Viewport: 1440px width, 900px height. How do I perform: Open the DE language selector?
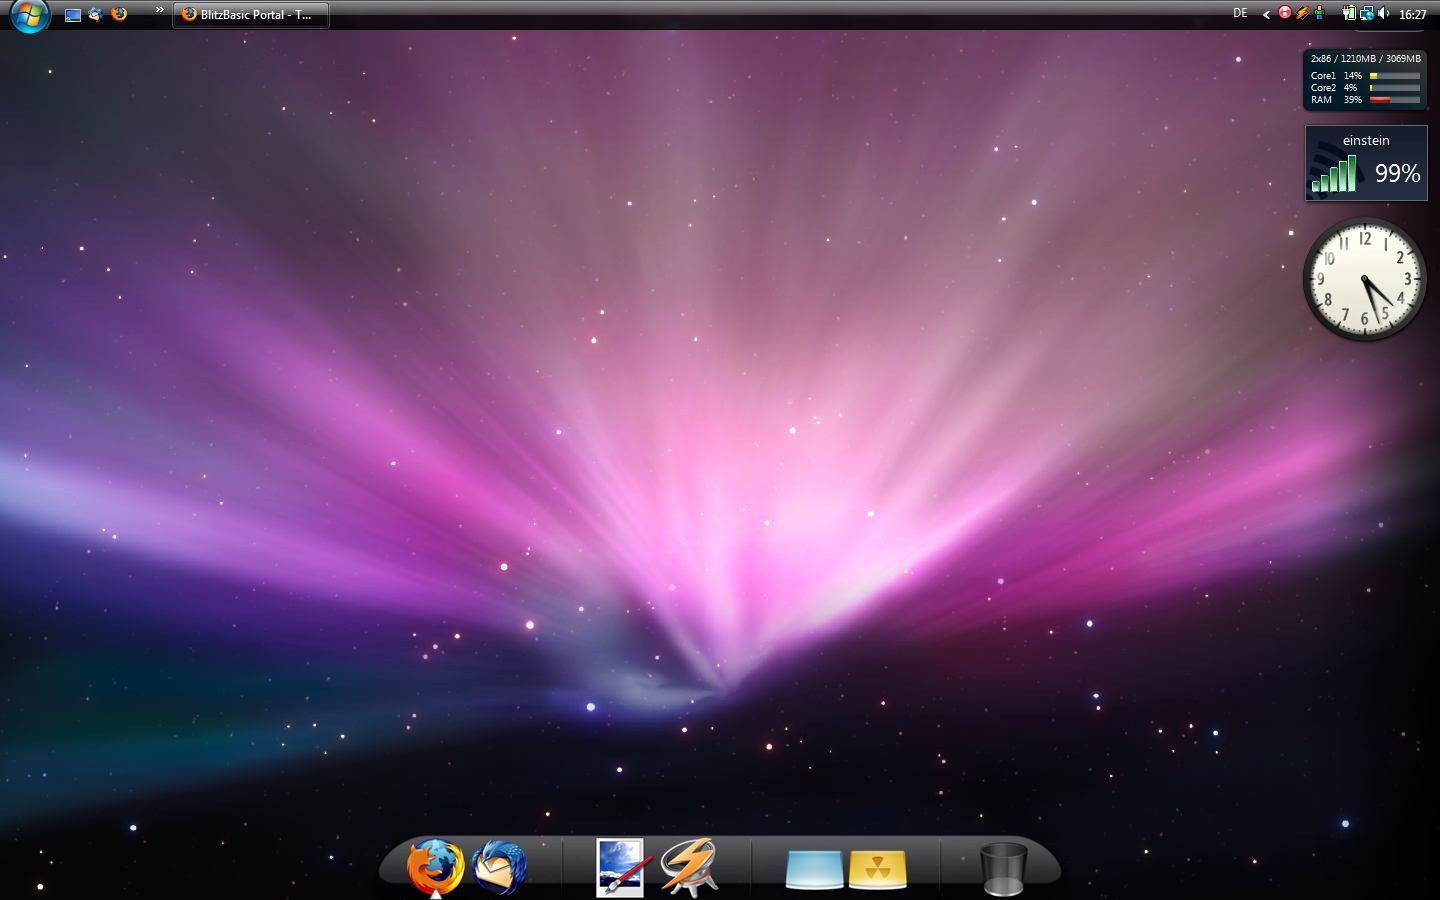click(x=1240, y=14)
